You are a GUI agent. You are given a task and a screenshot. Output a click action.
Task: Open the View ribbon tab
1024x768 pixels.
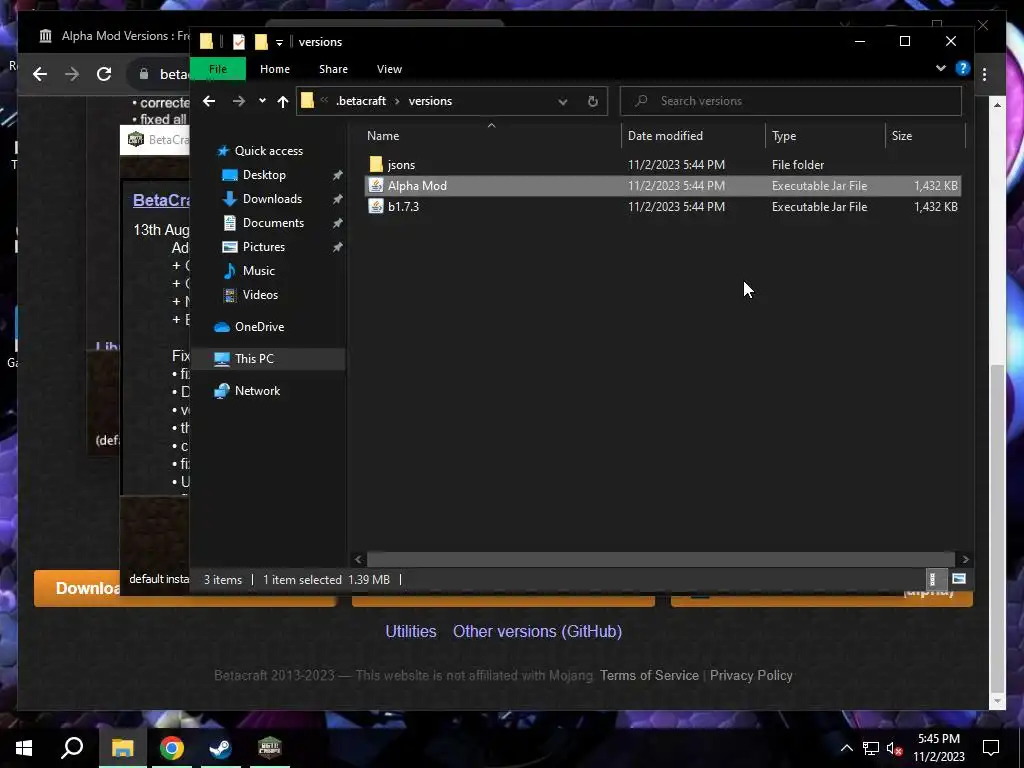coord(389,69)
